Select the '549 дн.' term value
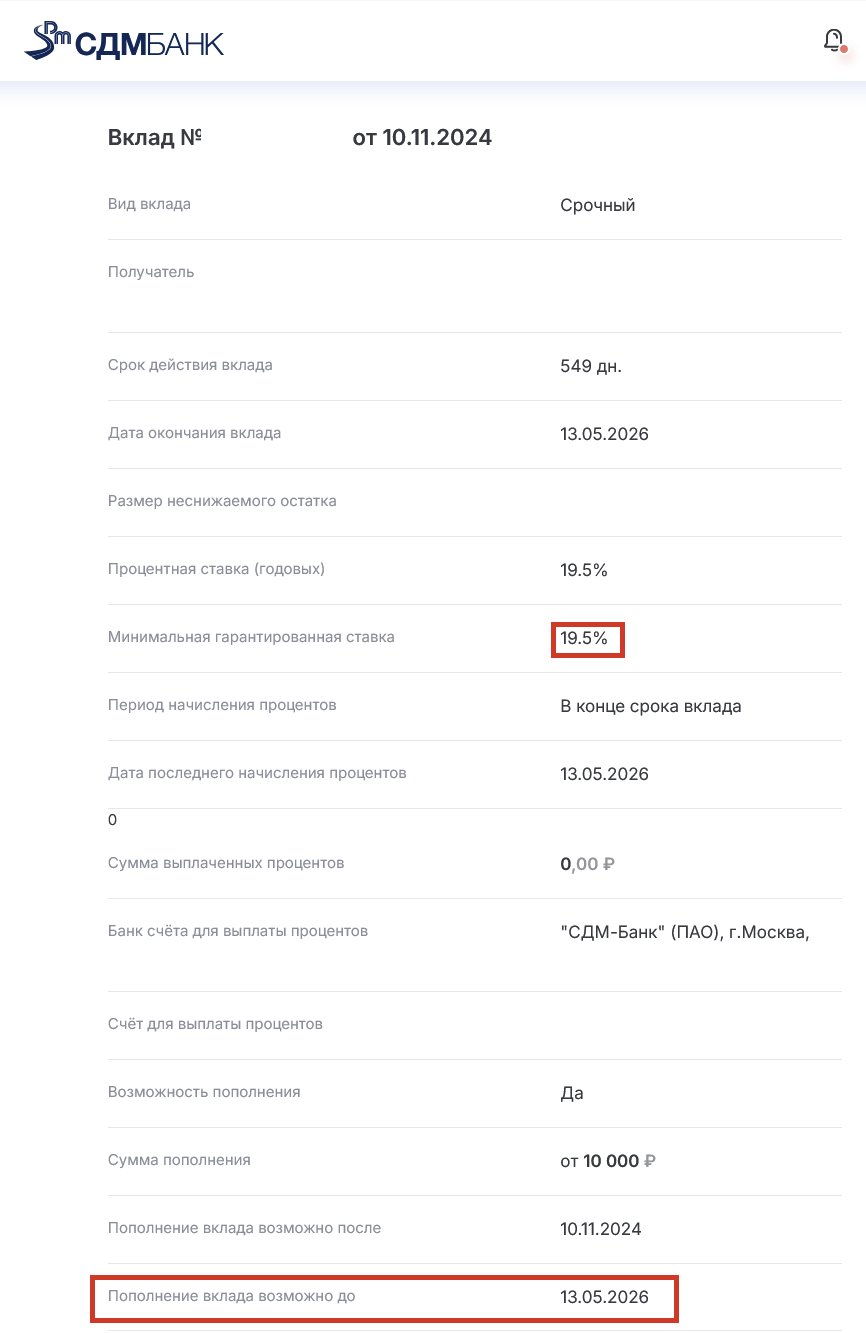 [590, 366]
